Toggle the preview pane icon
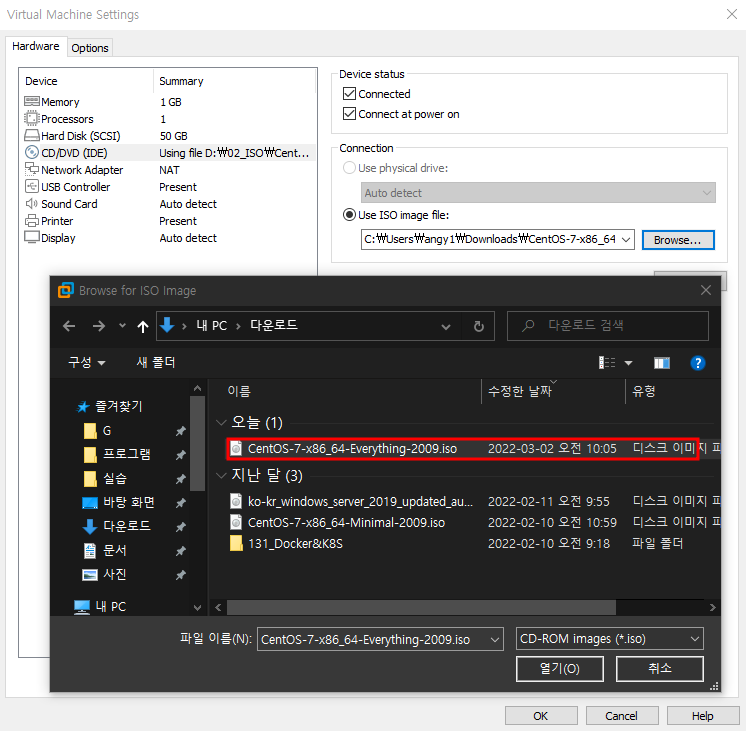 click(662, 363)
